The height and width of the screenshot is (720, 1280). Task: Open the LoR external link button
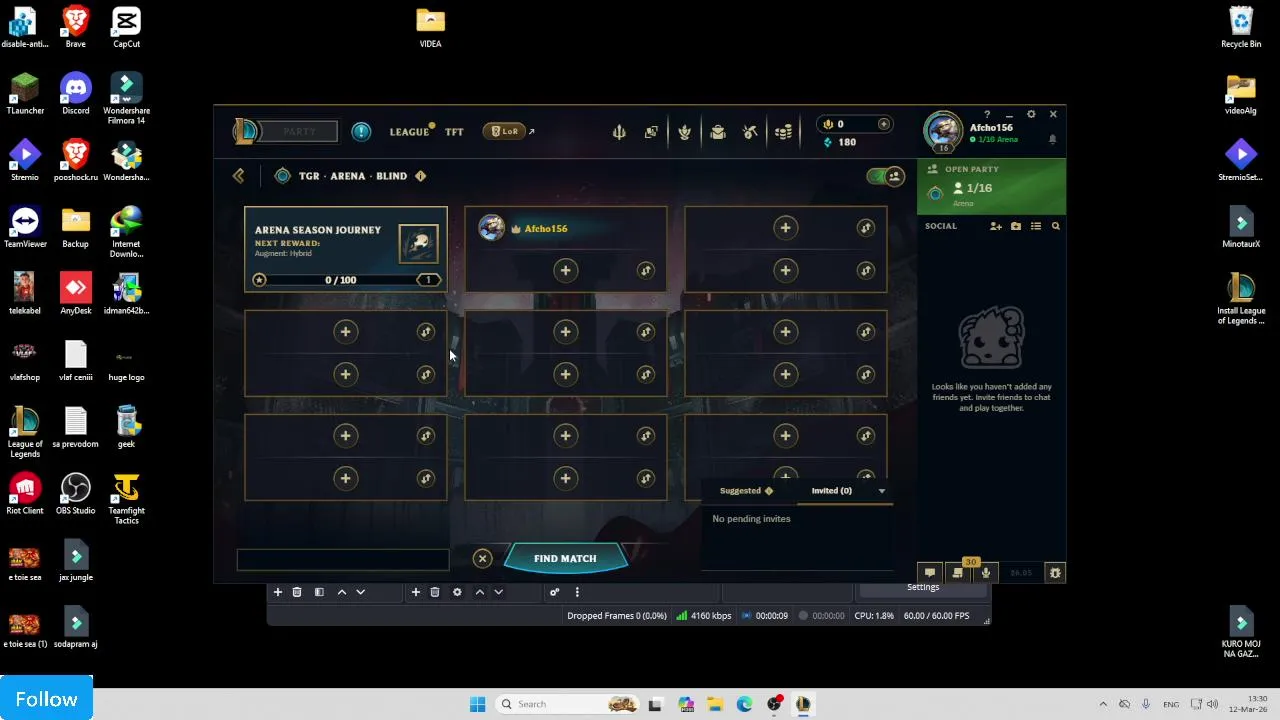(509, 131)
